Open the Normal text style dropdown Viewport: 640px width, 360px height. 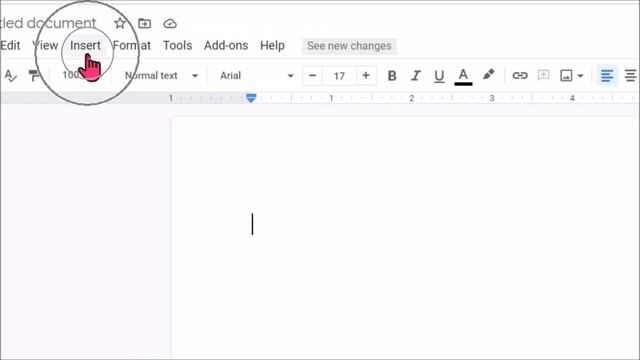(161, 76)
